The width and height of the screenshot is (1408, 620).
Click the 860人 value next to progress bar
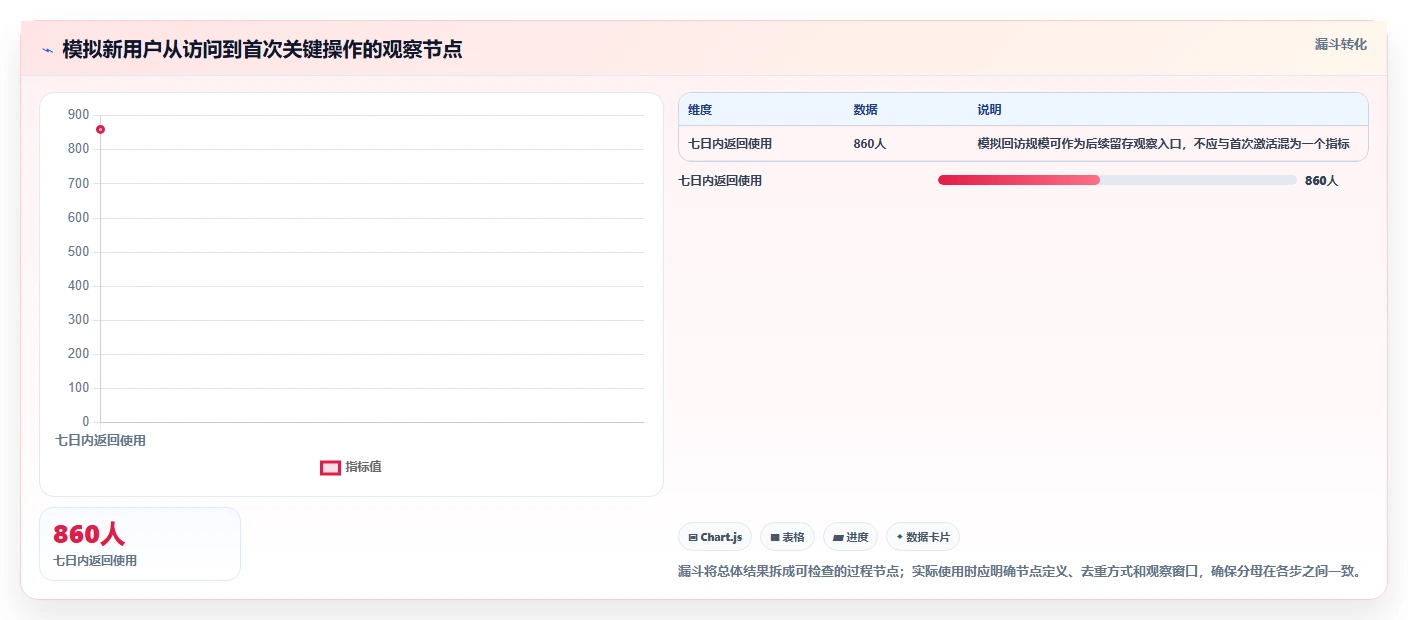(x=1321, y=181)
